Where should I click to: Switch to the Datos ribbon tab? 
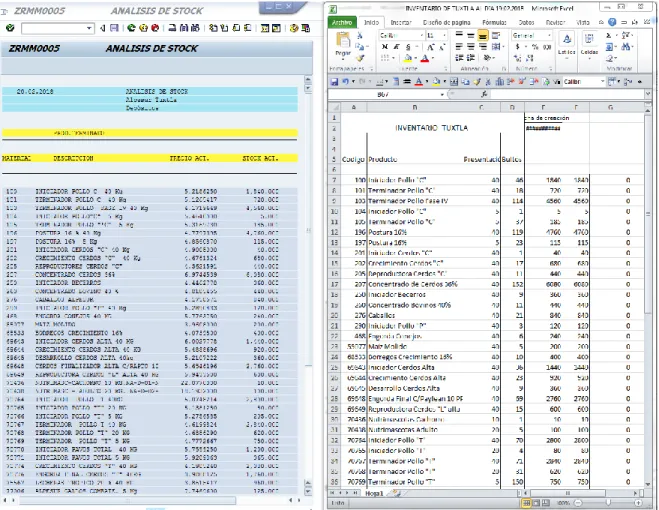526,22
